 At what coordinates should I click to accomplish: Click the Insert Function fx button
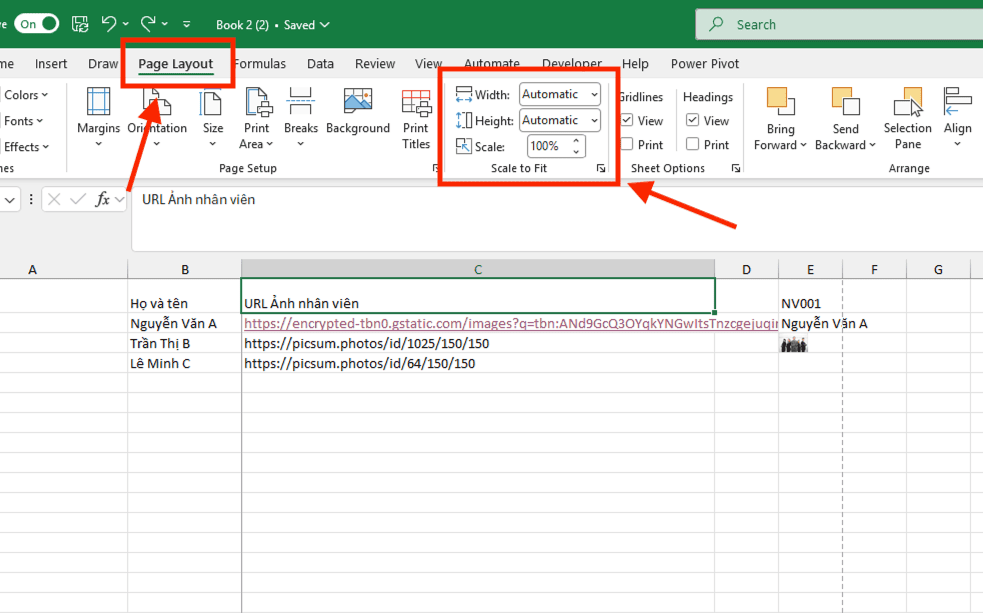pyautogui.click(x=102, y=200)
